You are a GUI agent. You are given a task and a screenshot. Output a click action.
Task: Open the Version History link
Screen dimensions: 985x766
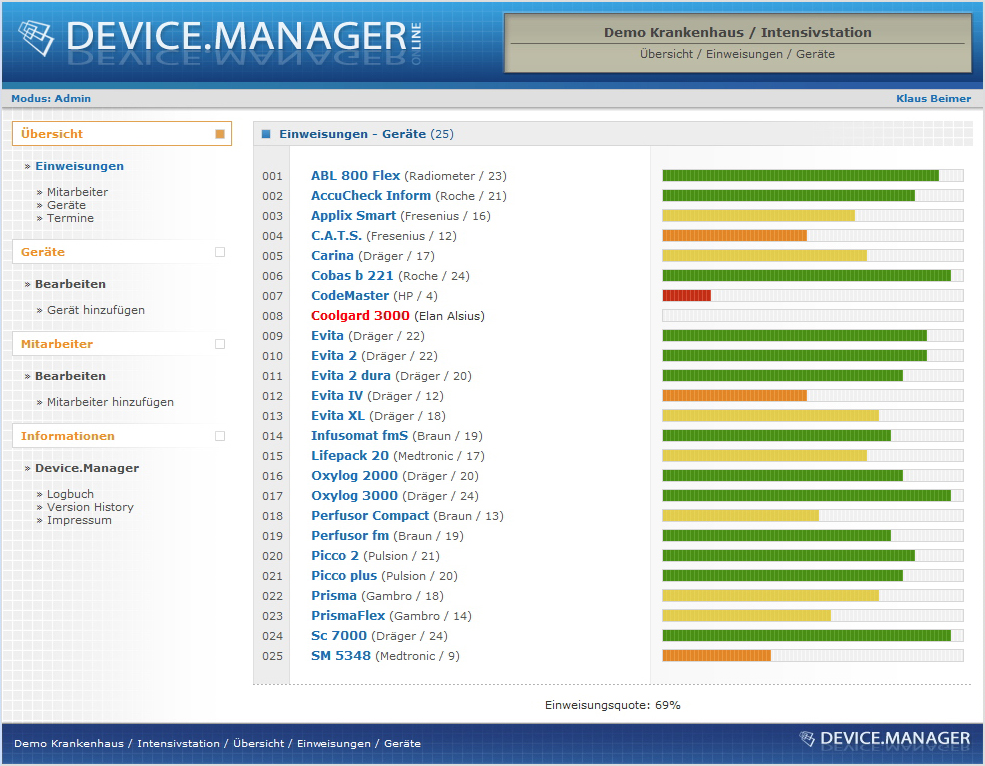(x=90, y=507)
